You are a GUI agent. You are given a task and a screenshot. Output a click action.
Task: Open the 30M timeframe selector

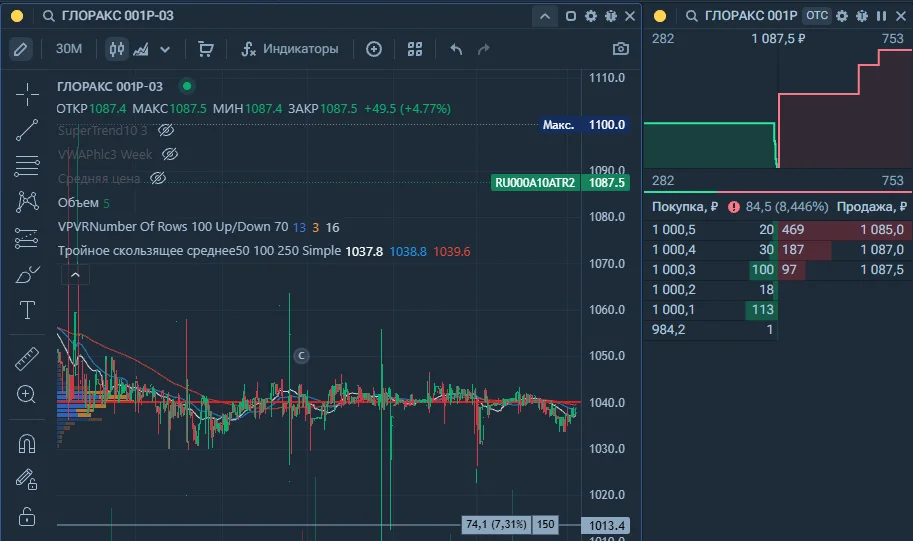tap(69, 49)
